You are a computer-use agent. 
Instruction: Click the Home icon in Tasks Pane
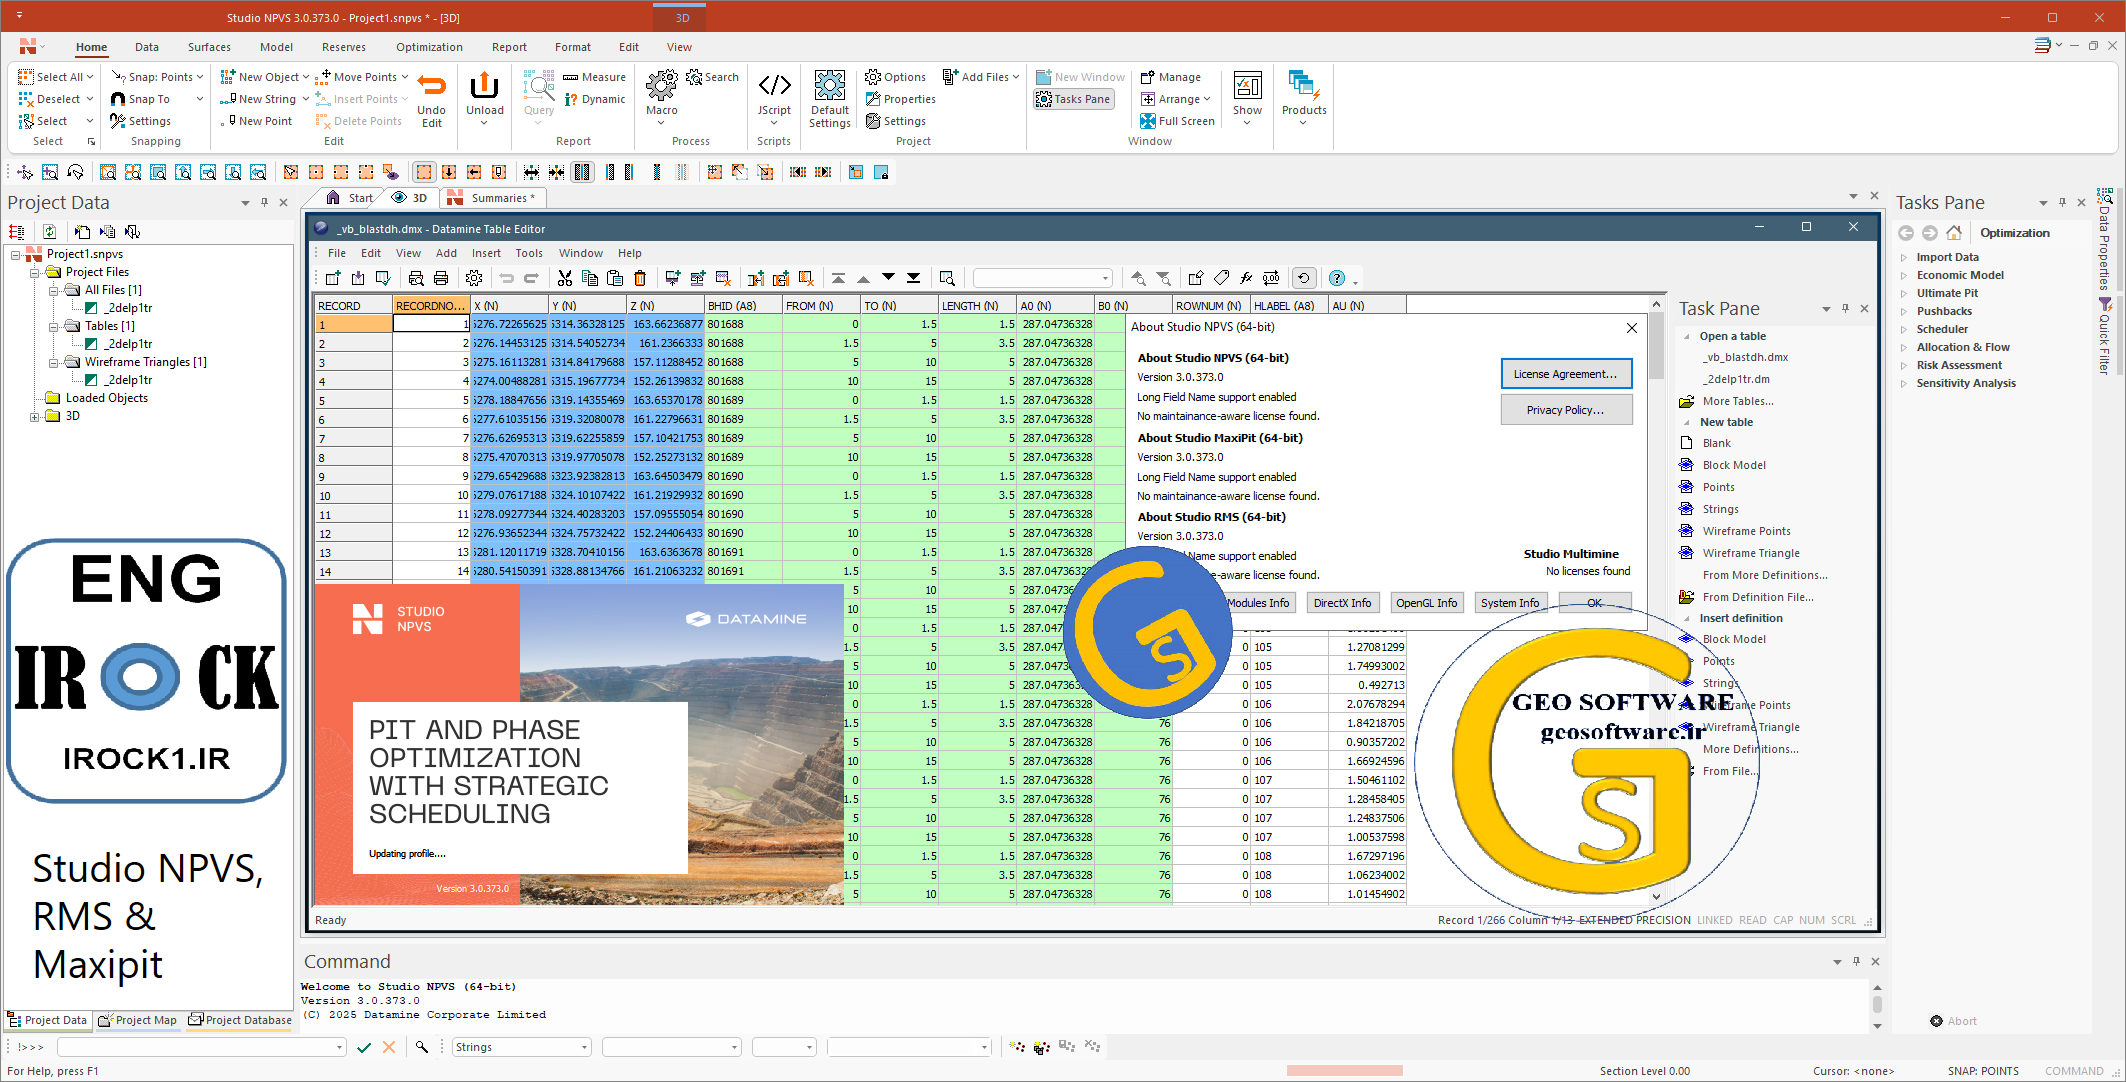click(x=1954, y=233)
